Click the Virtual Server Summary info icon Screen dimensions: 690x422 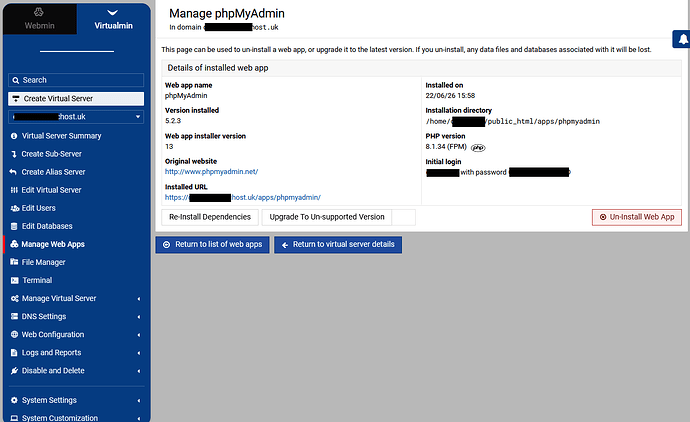(14, 136)
